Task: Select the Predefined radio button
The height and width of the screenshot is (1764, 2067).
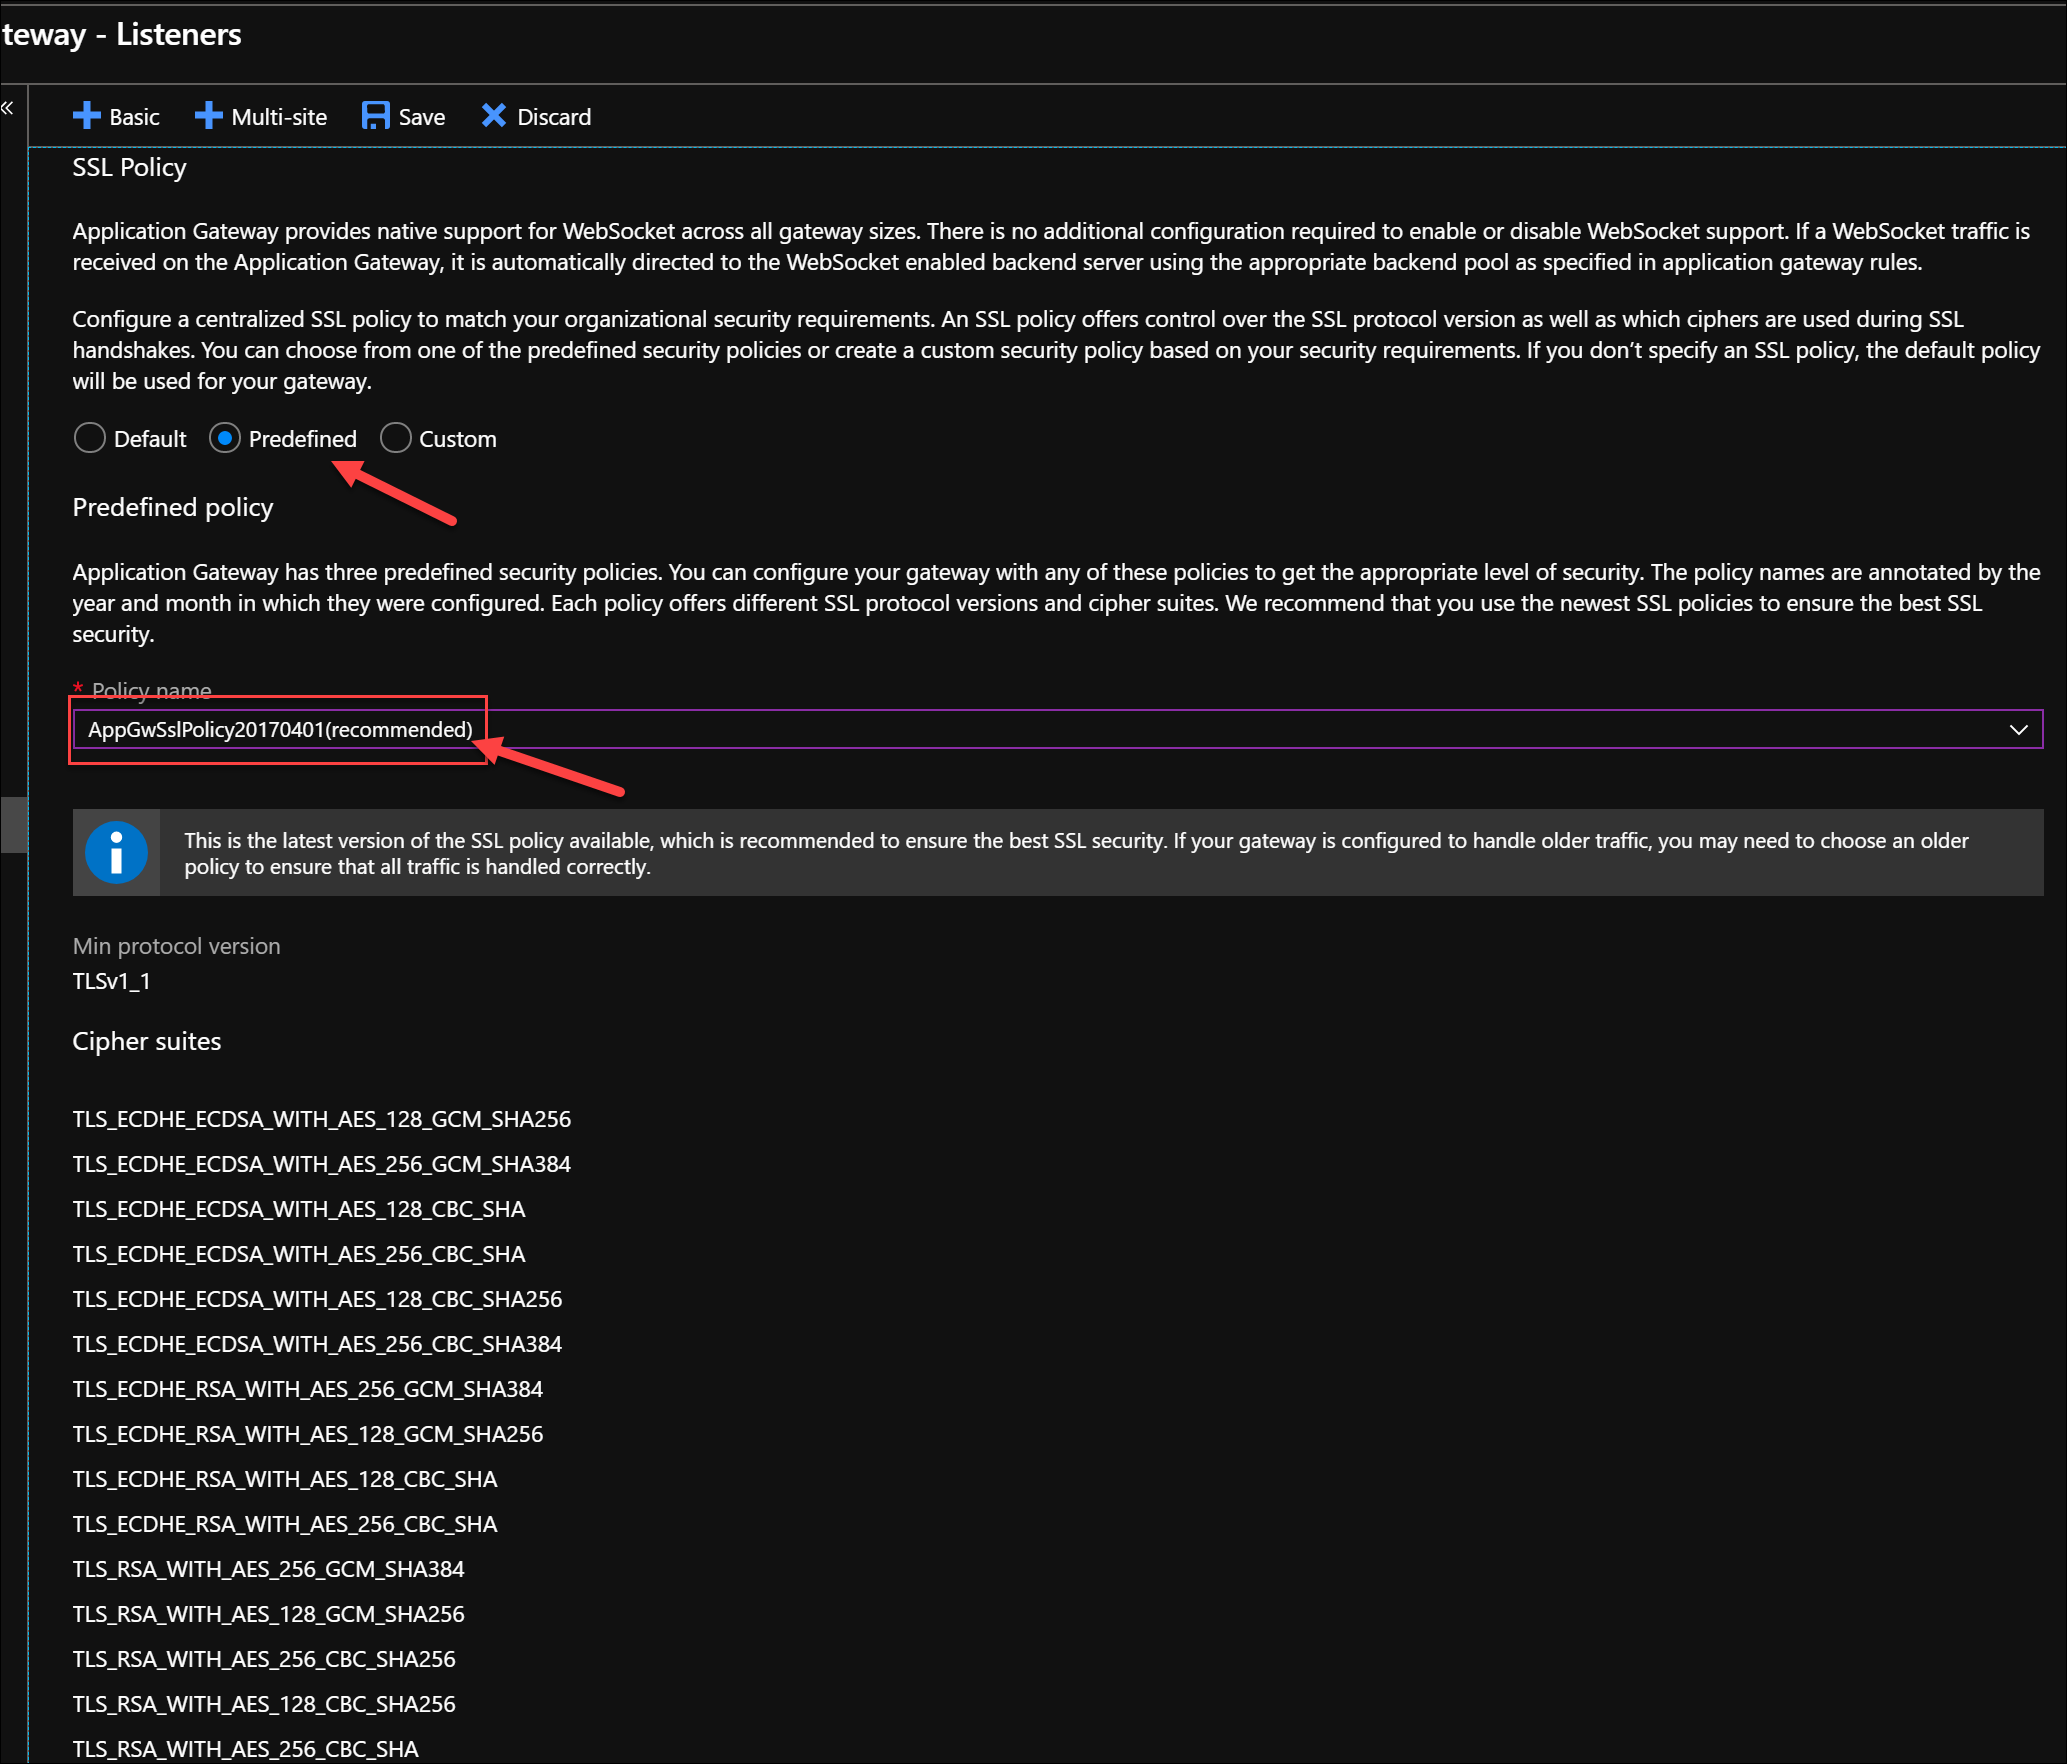Action: click(x=224, y=438)
